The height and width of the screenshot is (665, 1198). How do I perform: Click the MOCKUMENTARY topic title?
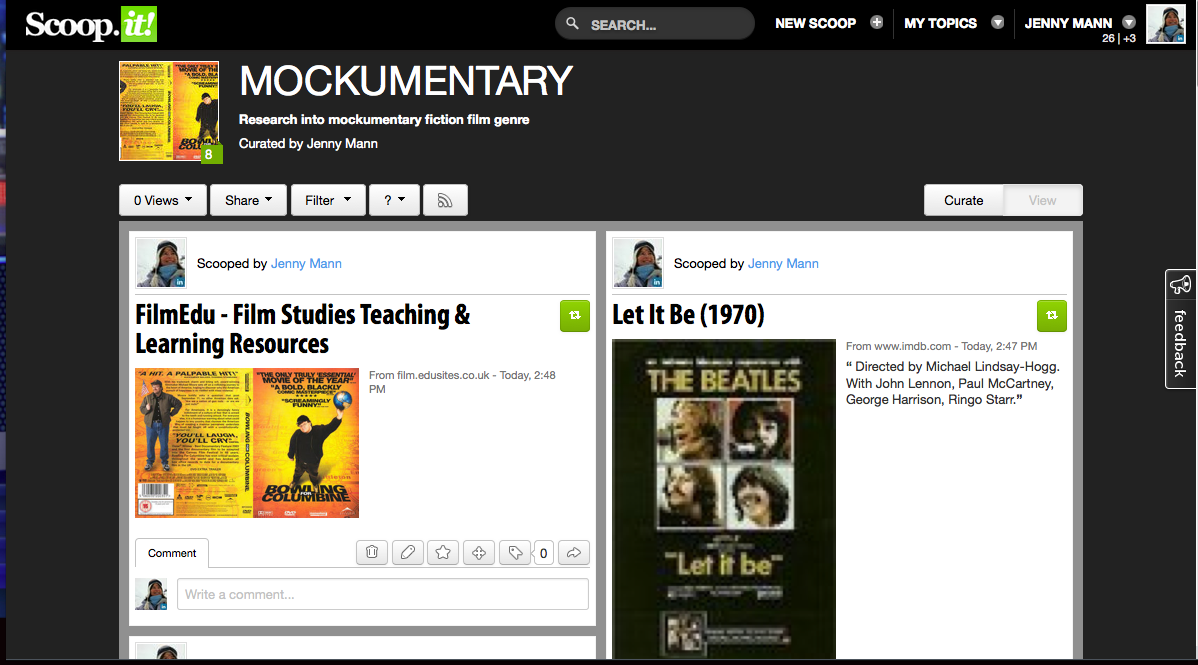(x=406, y=80)
